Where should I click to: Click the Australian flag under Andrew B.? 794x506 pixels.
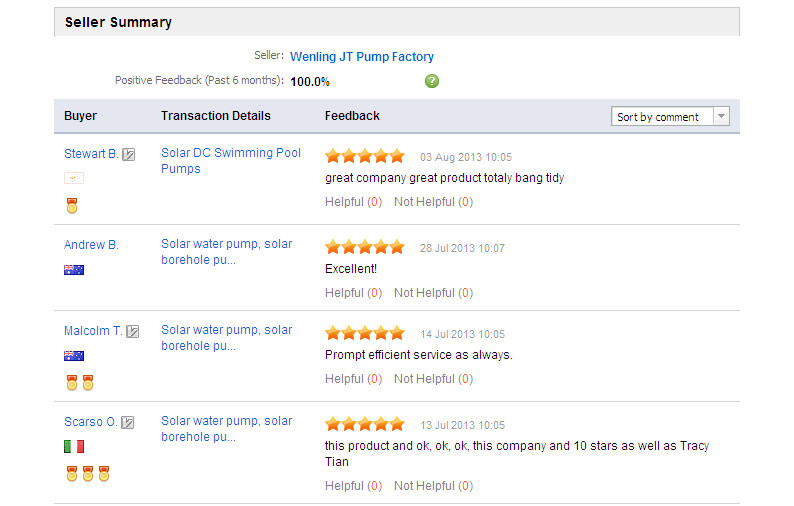pyautogui.click(x=74, y=270)
